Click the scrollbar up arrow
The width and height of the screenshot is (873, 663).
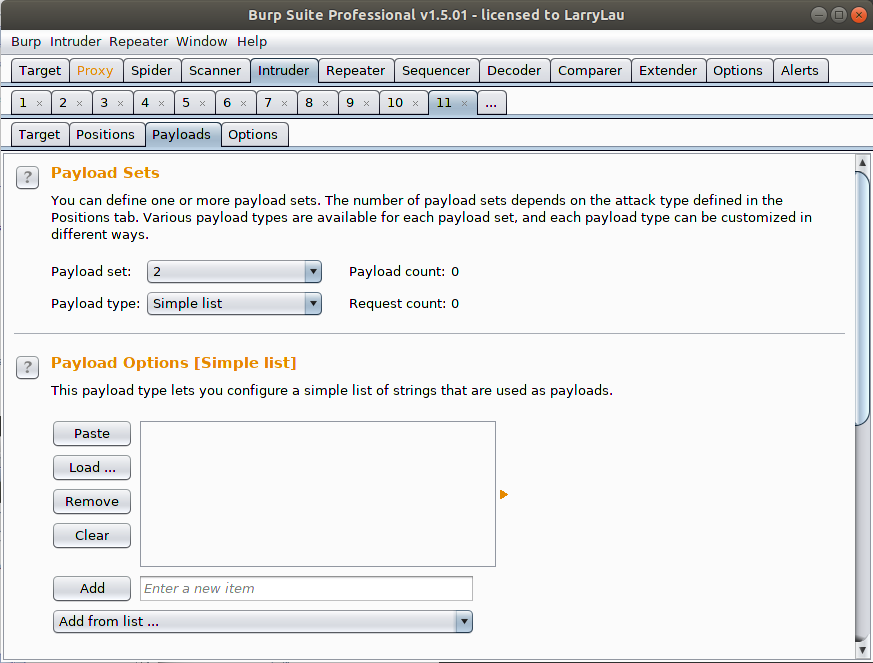pos(862,163)
